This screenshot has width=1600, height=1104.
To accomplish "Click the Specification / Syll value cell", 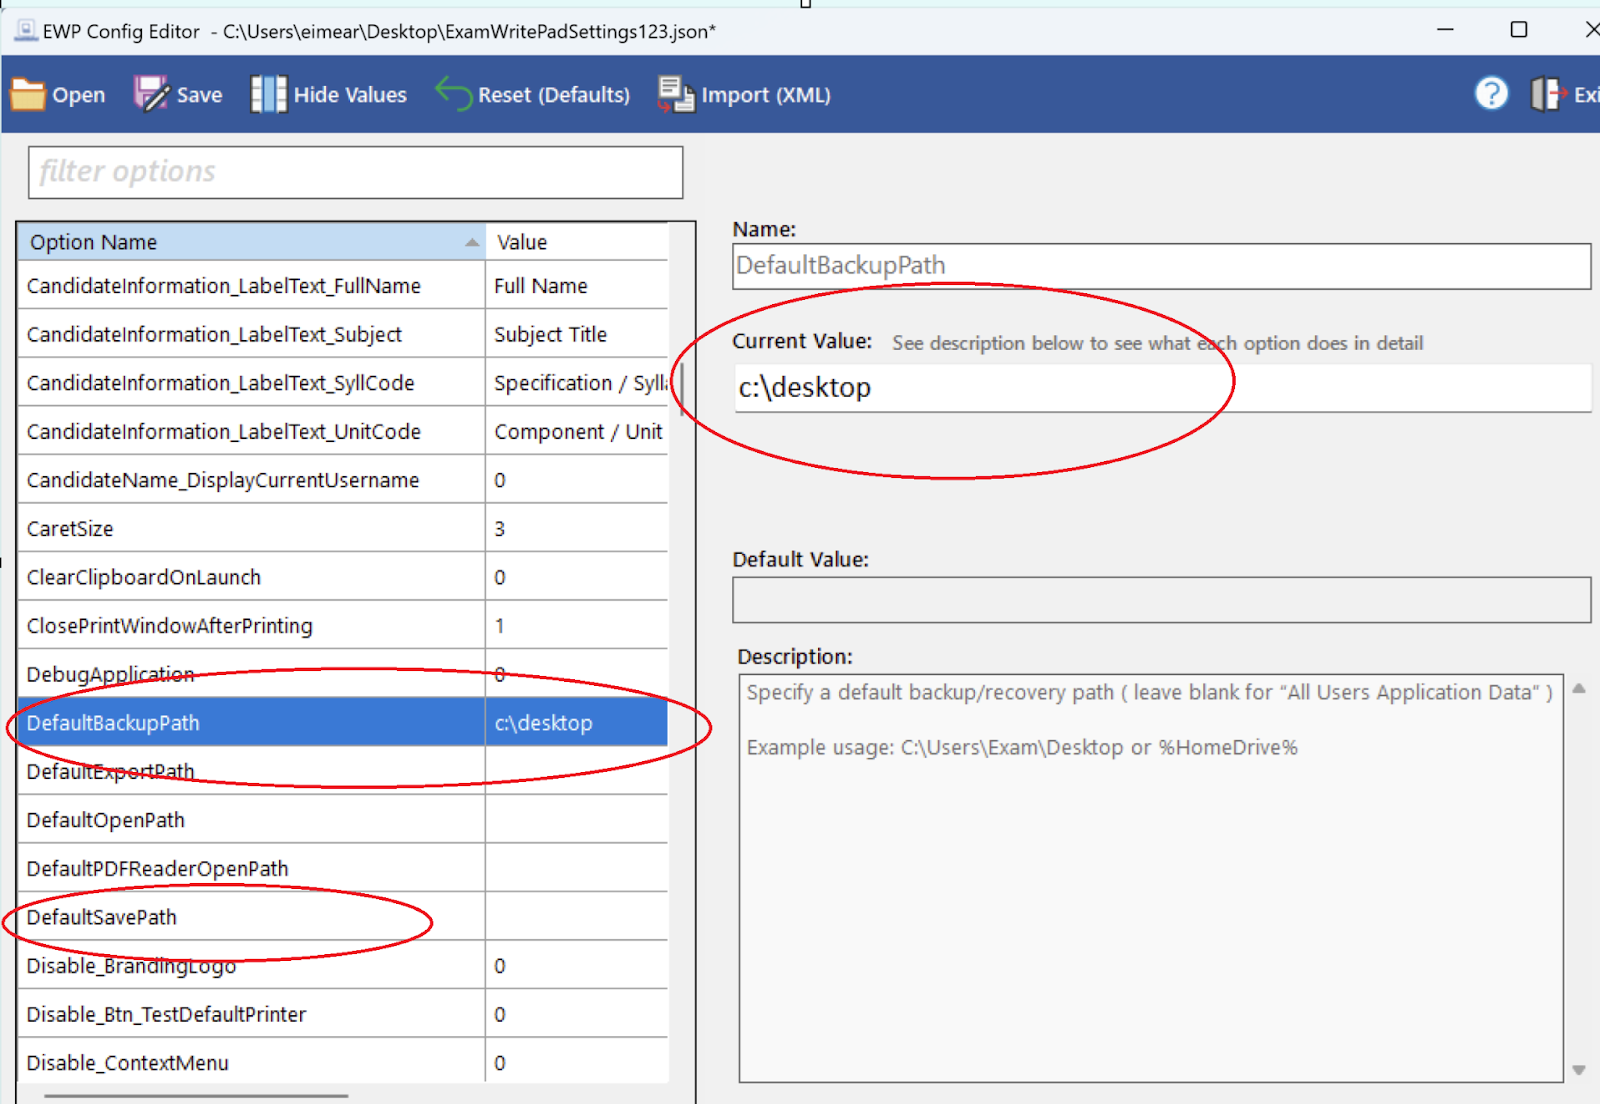I will pos(577,383).
